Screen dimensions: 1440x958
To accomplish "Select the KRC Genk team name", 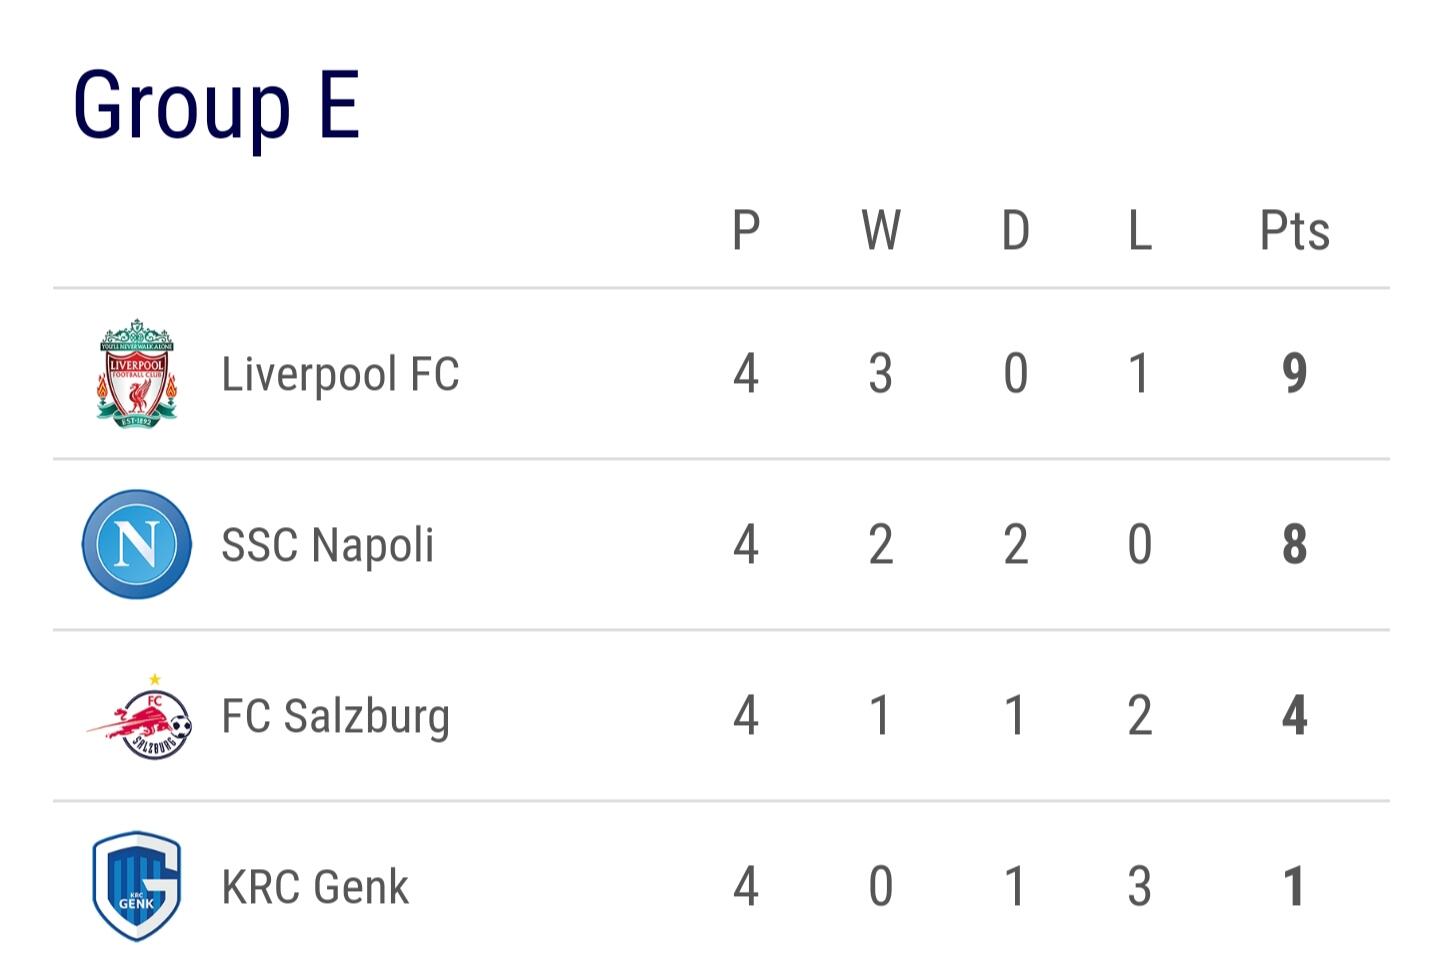I will click(315, 887).
